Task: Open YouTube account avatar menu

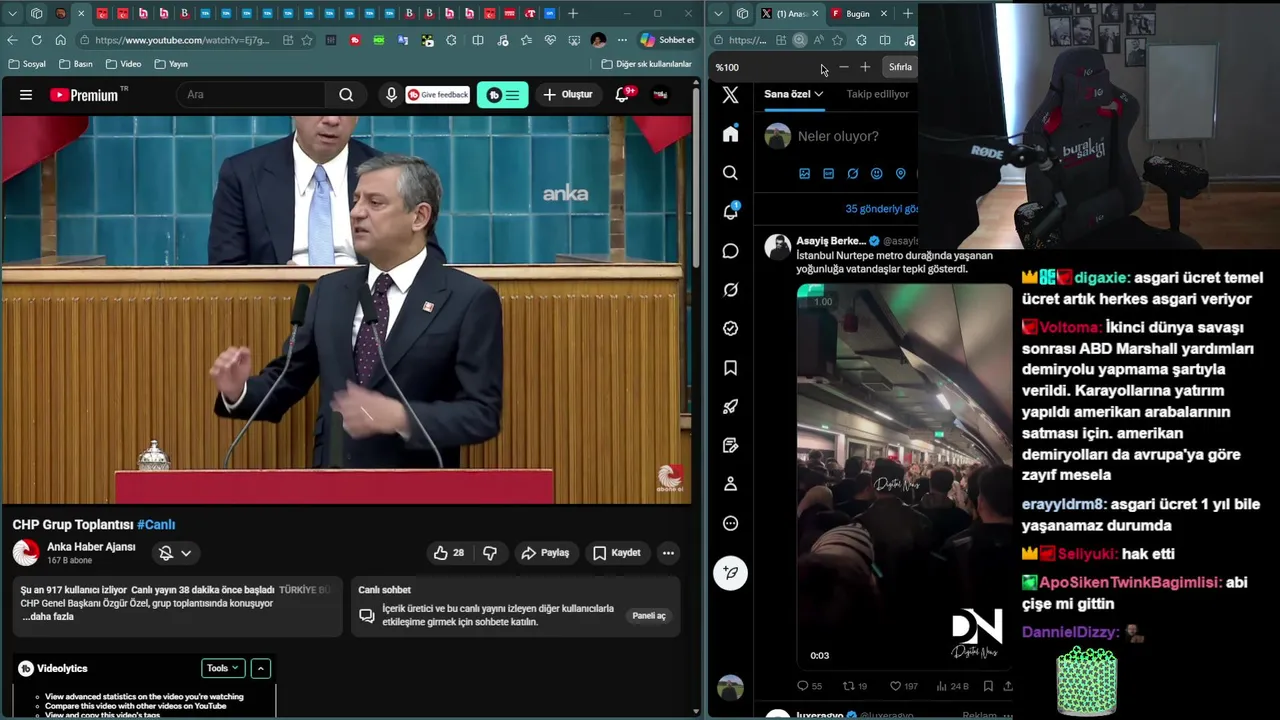Action: click(660, 95)
